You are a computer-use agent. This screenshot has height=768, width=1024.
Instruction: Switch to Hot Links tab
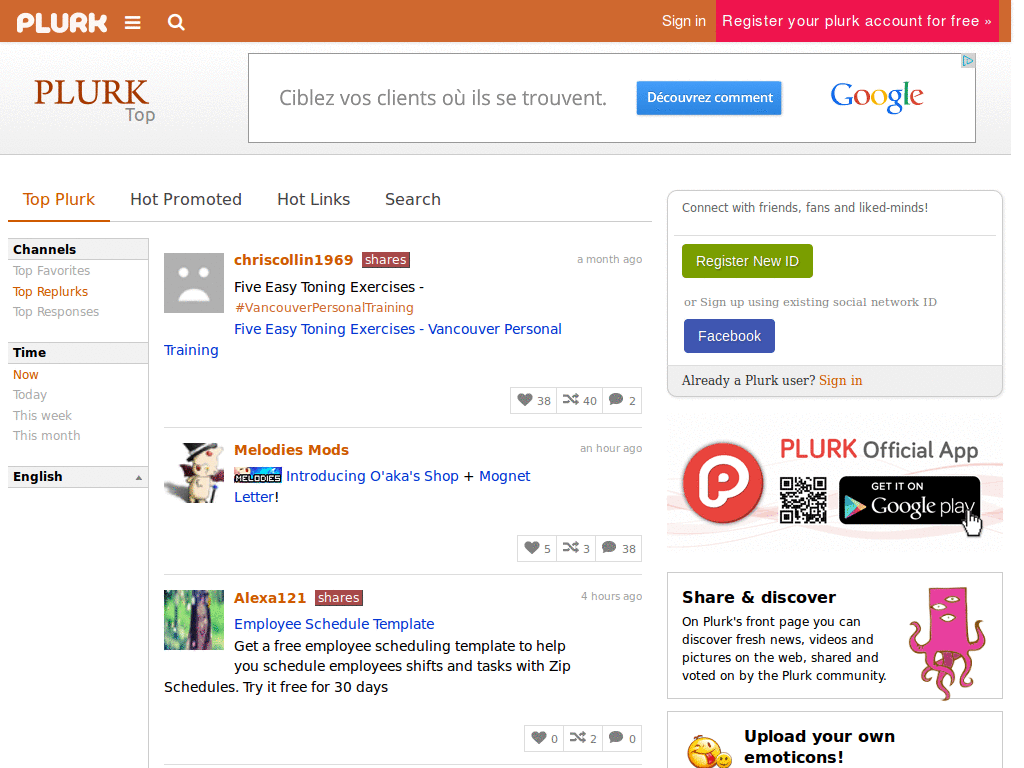tap(313, 199)
